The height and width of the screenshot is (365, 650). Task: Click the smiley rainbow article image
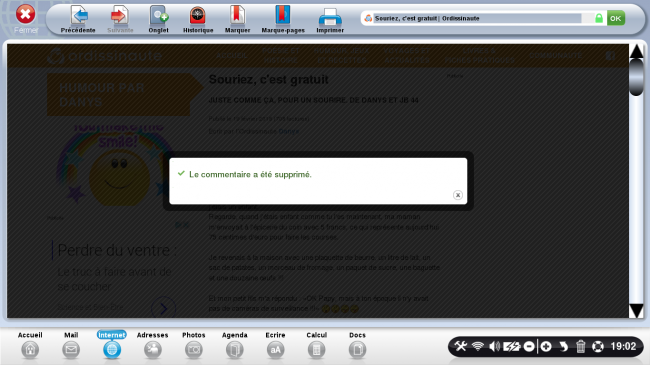[117, 165]
